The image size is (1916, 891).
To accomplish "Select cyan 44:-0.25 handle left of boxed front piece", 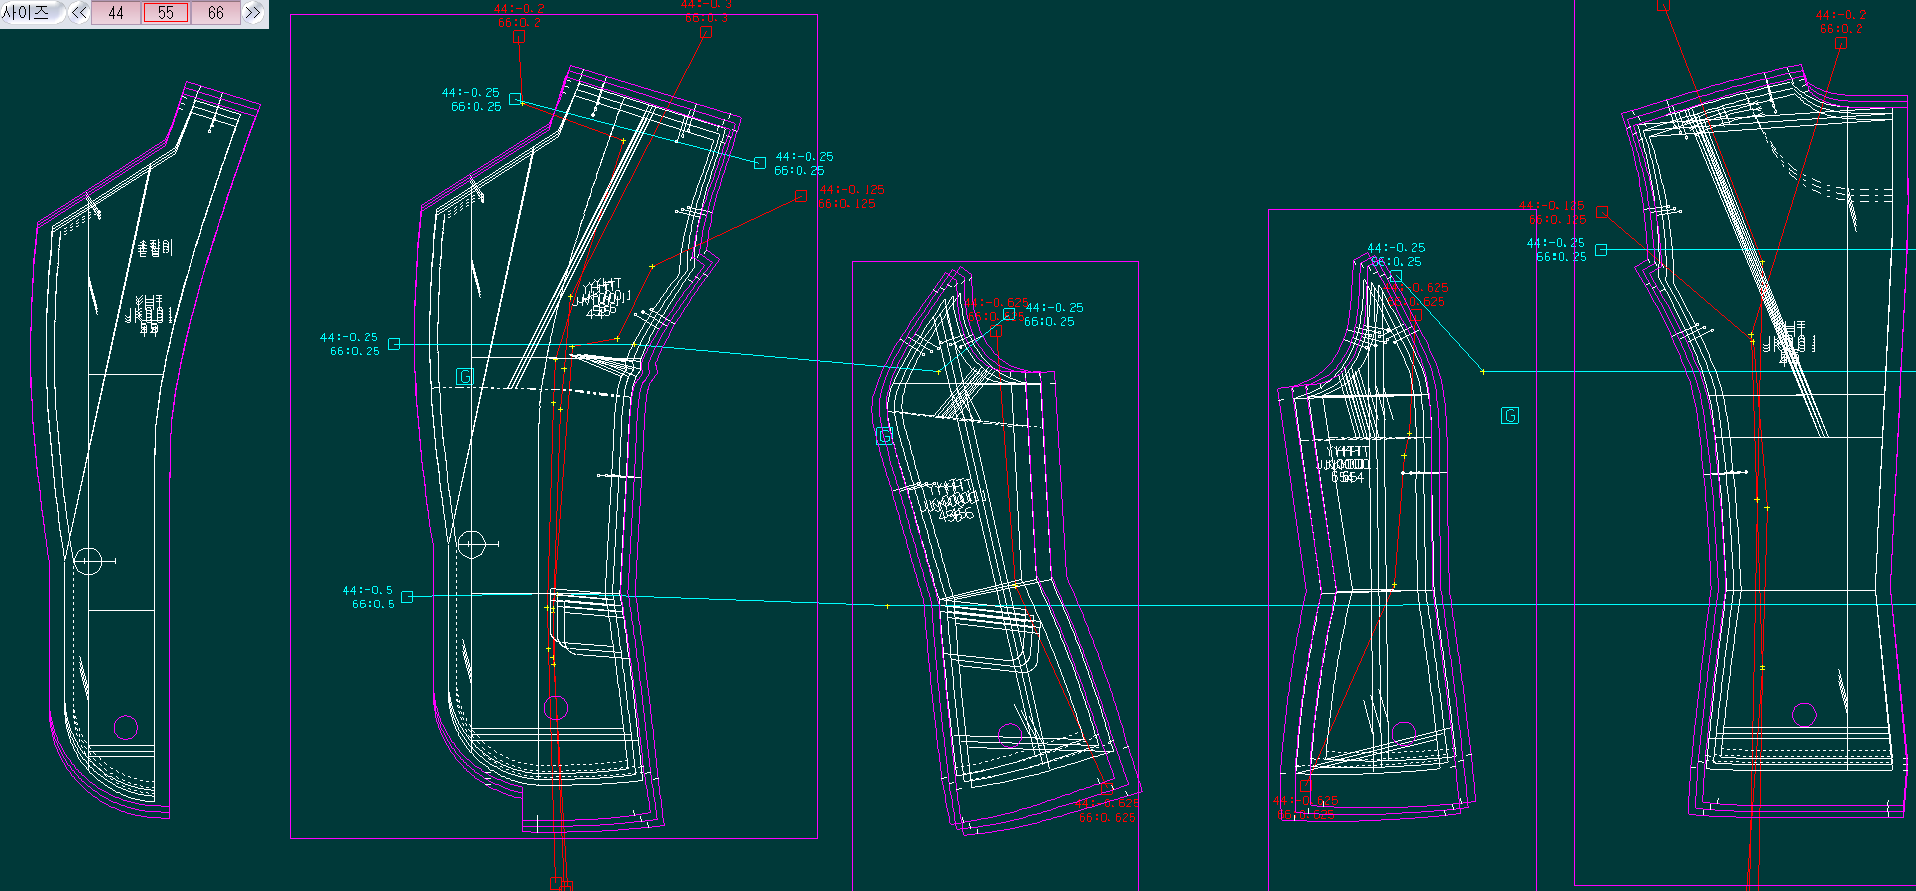I will click(x=394, y=344).
